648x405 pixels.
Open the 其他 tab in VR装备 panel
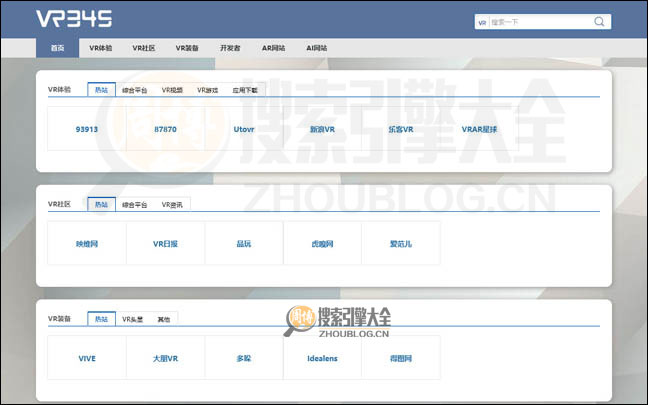(x=164, y=319)
